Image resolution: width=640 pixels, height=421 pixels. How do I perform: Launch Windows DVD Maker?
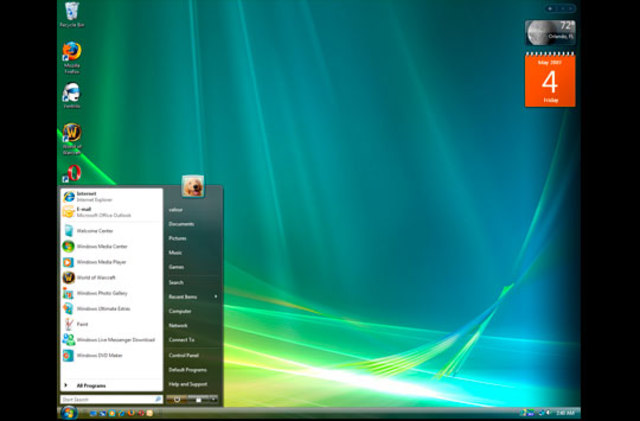(x=111, y=355)
